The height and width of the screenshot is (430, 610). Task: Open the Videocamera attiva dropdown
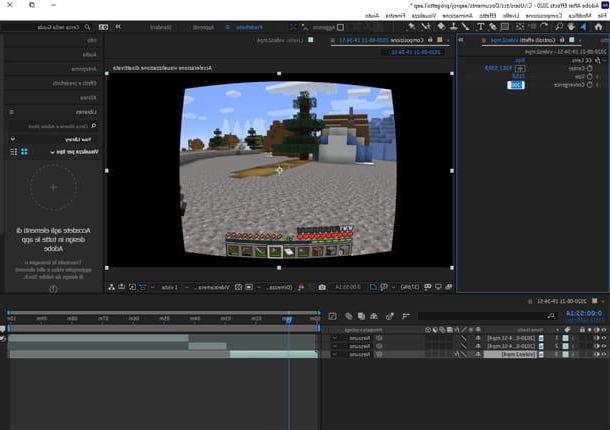click(x=210, y=287)
